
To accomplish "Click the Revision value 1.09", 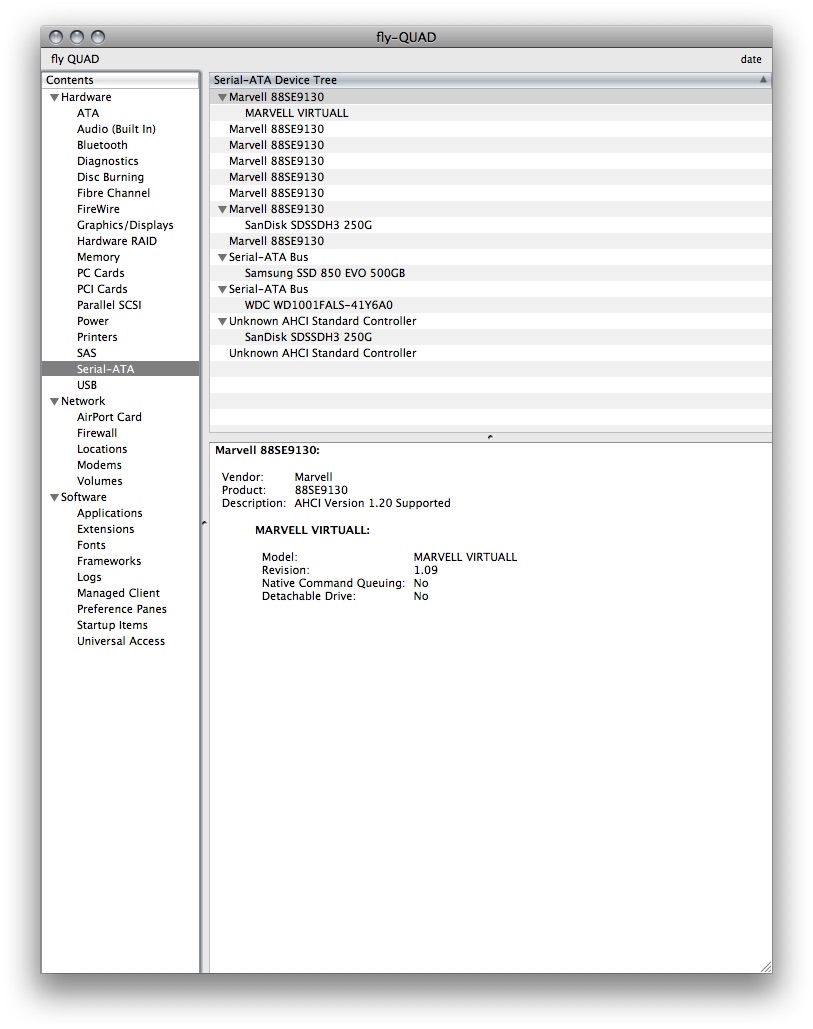I will click(425, 570).
